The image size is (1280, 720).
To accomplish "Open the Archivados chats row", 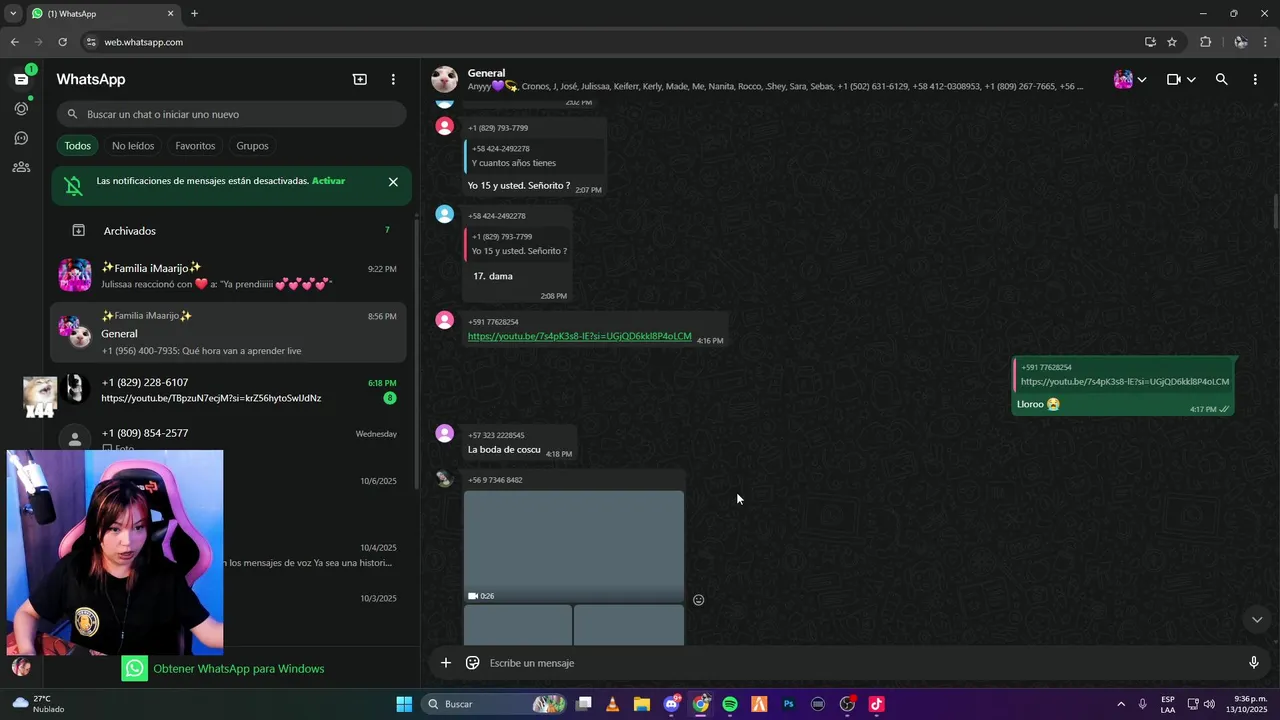I will click(231, 231).
